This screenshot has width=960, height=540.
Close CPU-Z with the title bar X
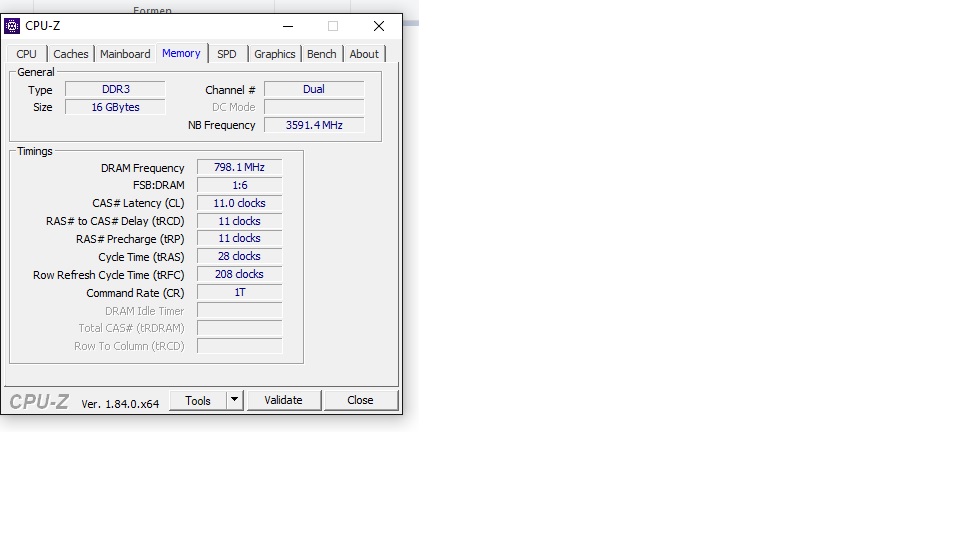379,26
